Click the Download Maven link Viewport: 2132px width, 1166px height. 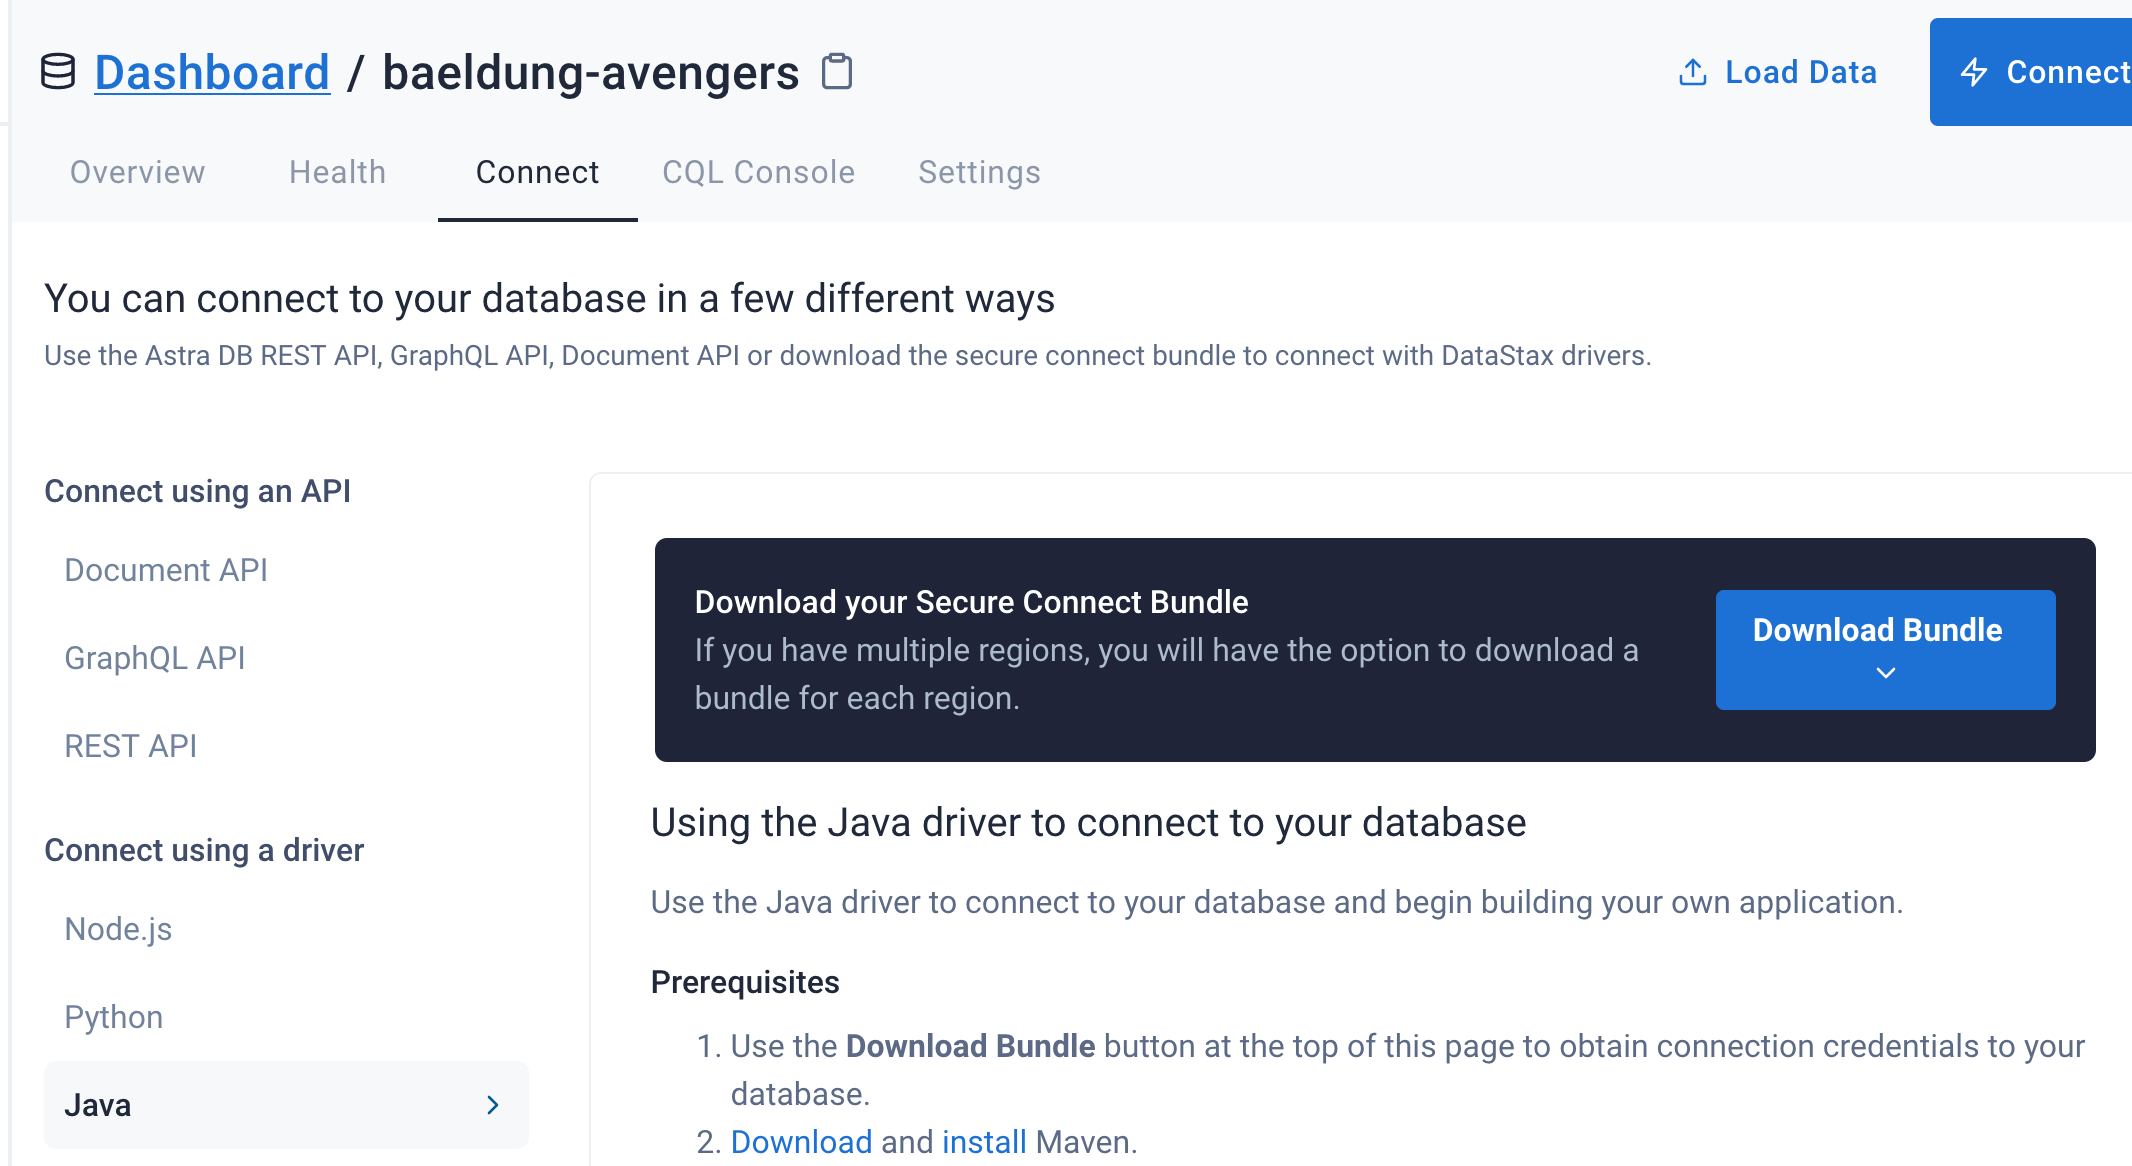tap(802, 1142)
